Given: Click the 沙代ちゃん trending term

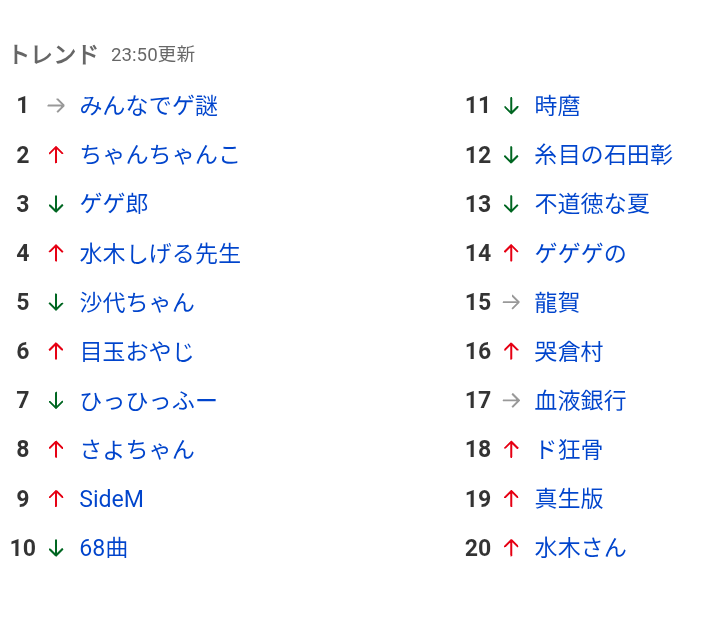Looking at the screenshot, I should pos(137,303).
